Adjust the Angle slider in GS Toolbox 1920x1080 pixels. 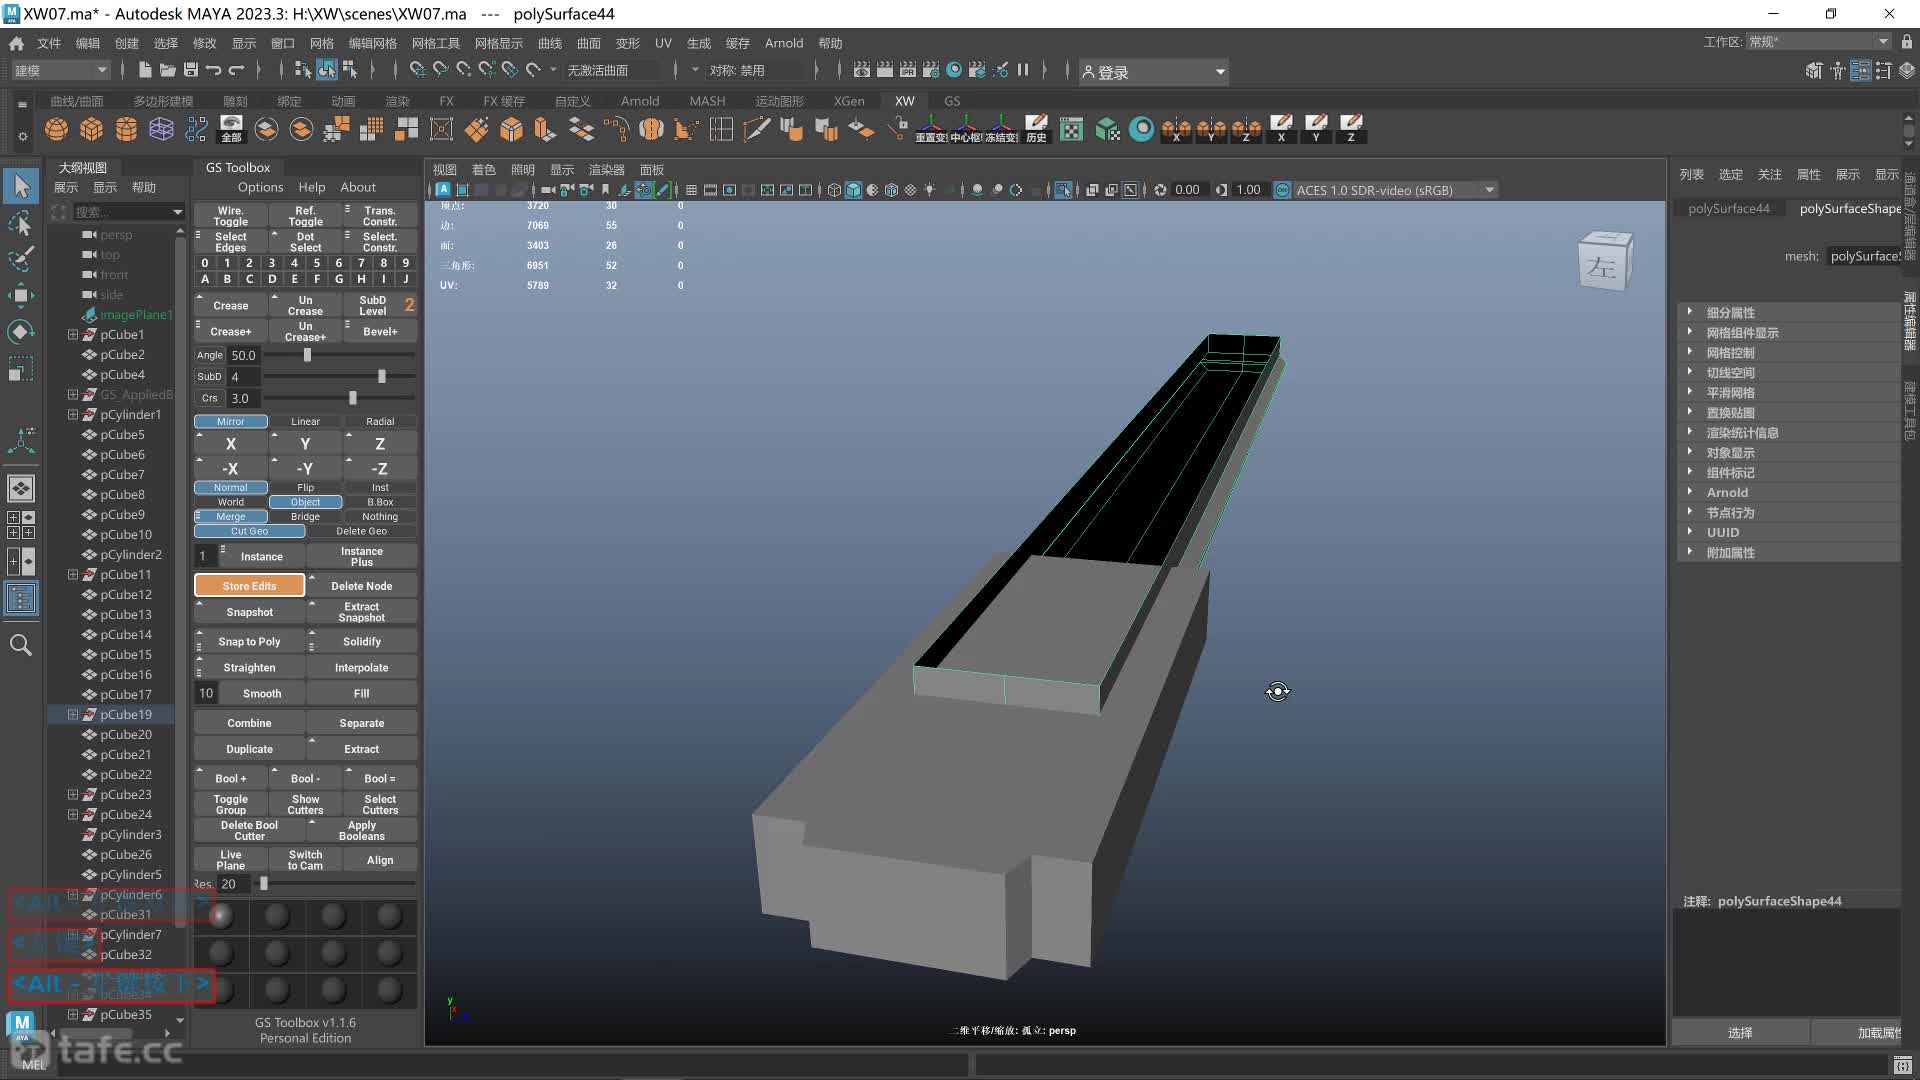tap(307, 355)
